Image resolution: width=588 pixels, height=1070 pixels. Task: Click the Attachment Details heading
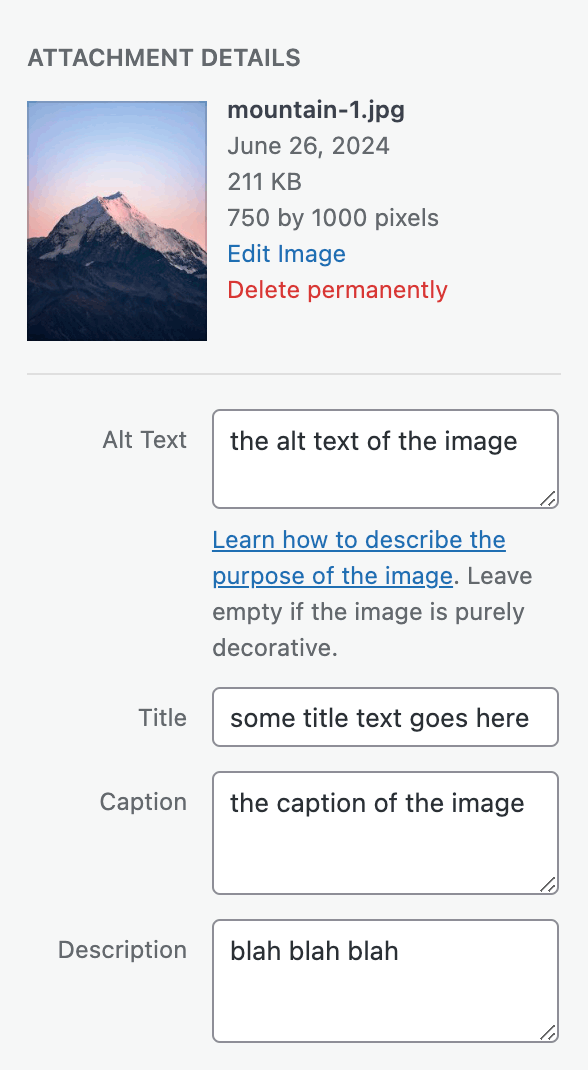pos(163,58)
